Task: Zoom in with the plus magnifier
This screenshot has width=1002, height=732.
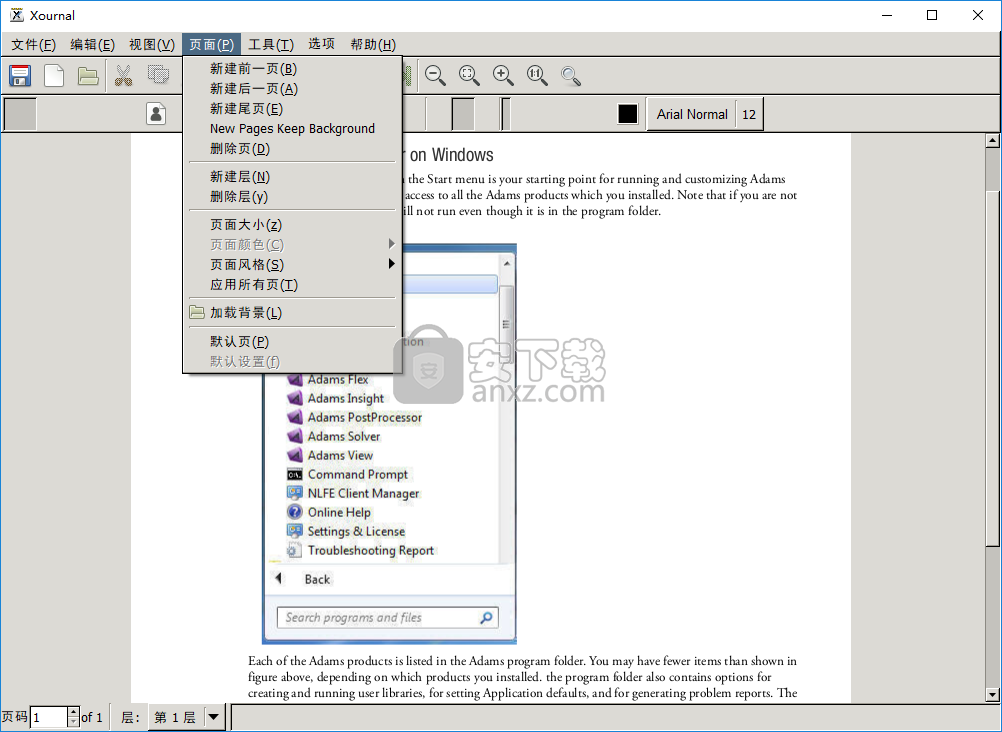Action: pos(503,75)
